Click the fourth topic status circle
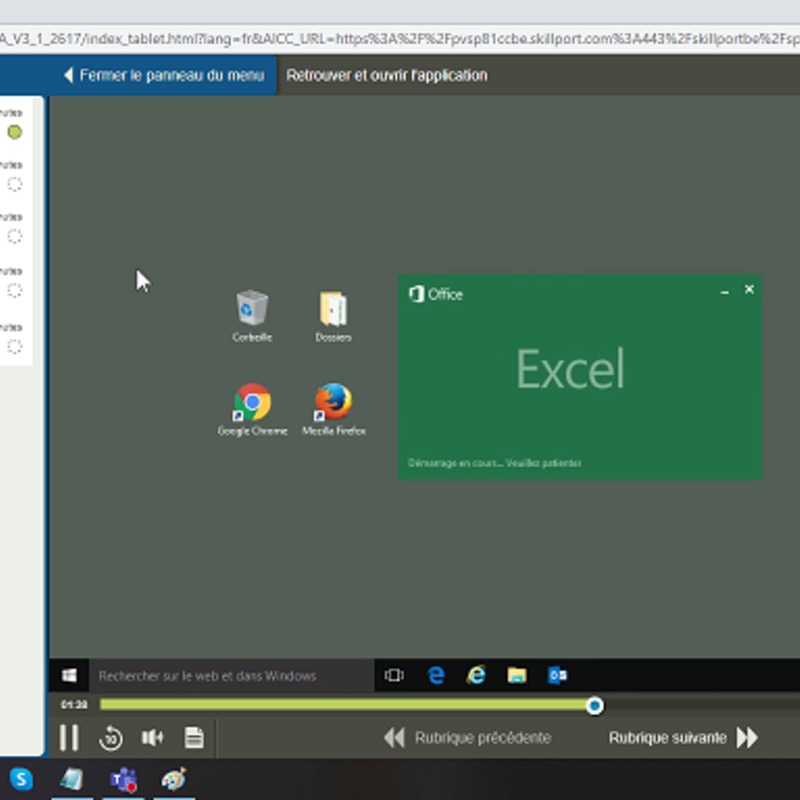Image resolution: width=800 pixels, height=800 pixels. (x=15, y=290)
